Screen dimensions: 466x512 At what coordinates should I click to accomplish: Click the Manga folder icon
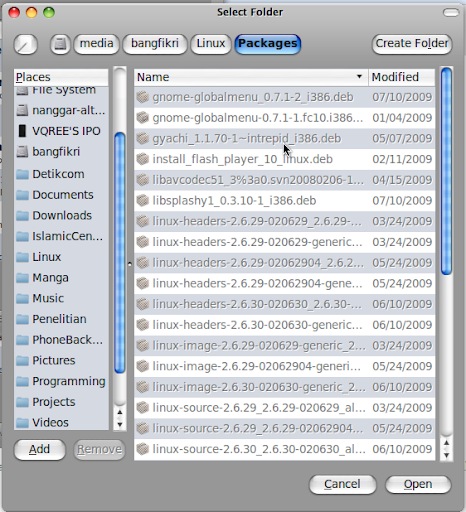[22, 278]
